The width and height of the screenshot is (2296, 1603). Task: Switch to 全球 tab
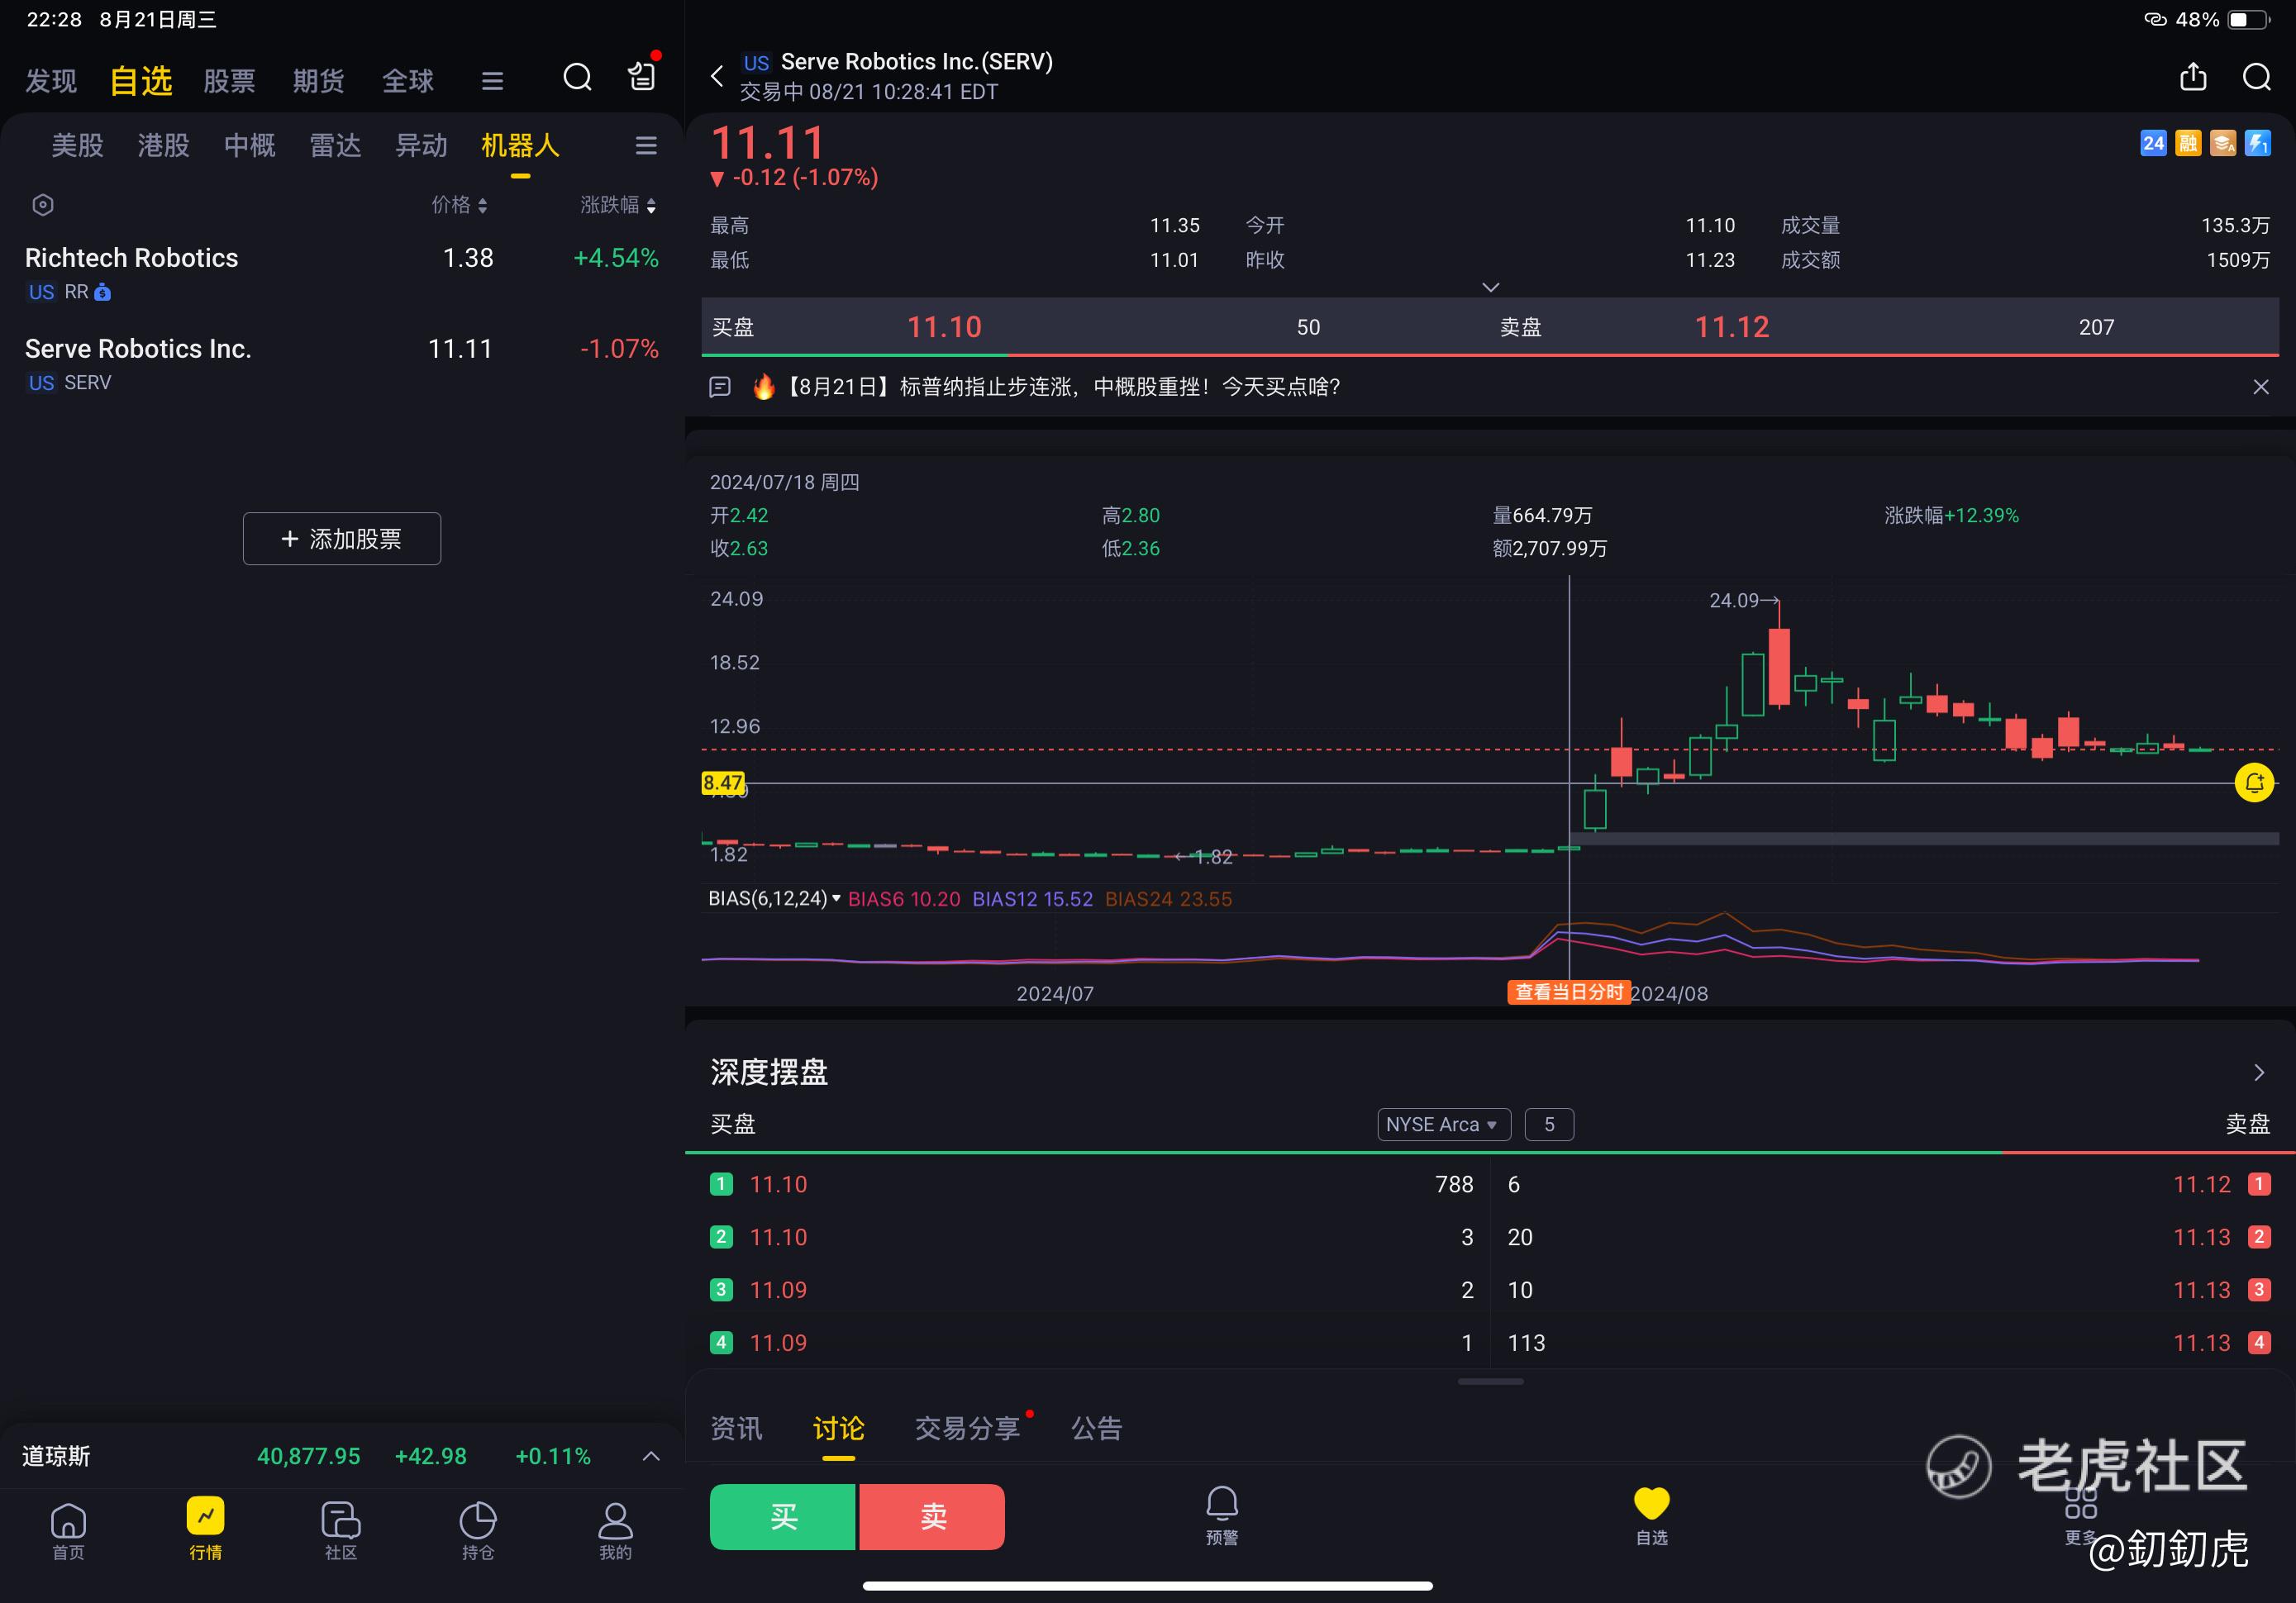[408, 81]
